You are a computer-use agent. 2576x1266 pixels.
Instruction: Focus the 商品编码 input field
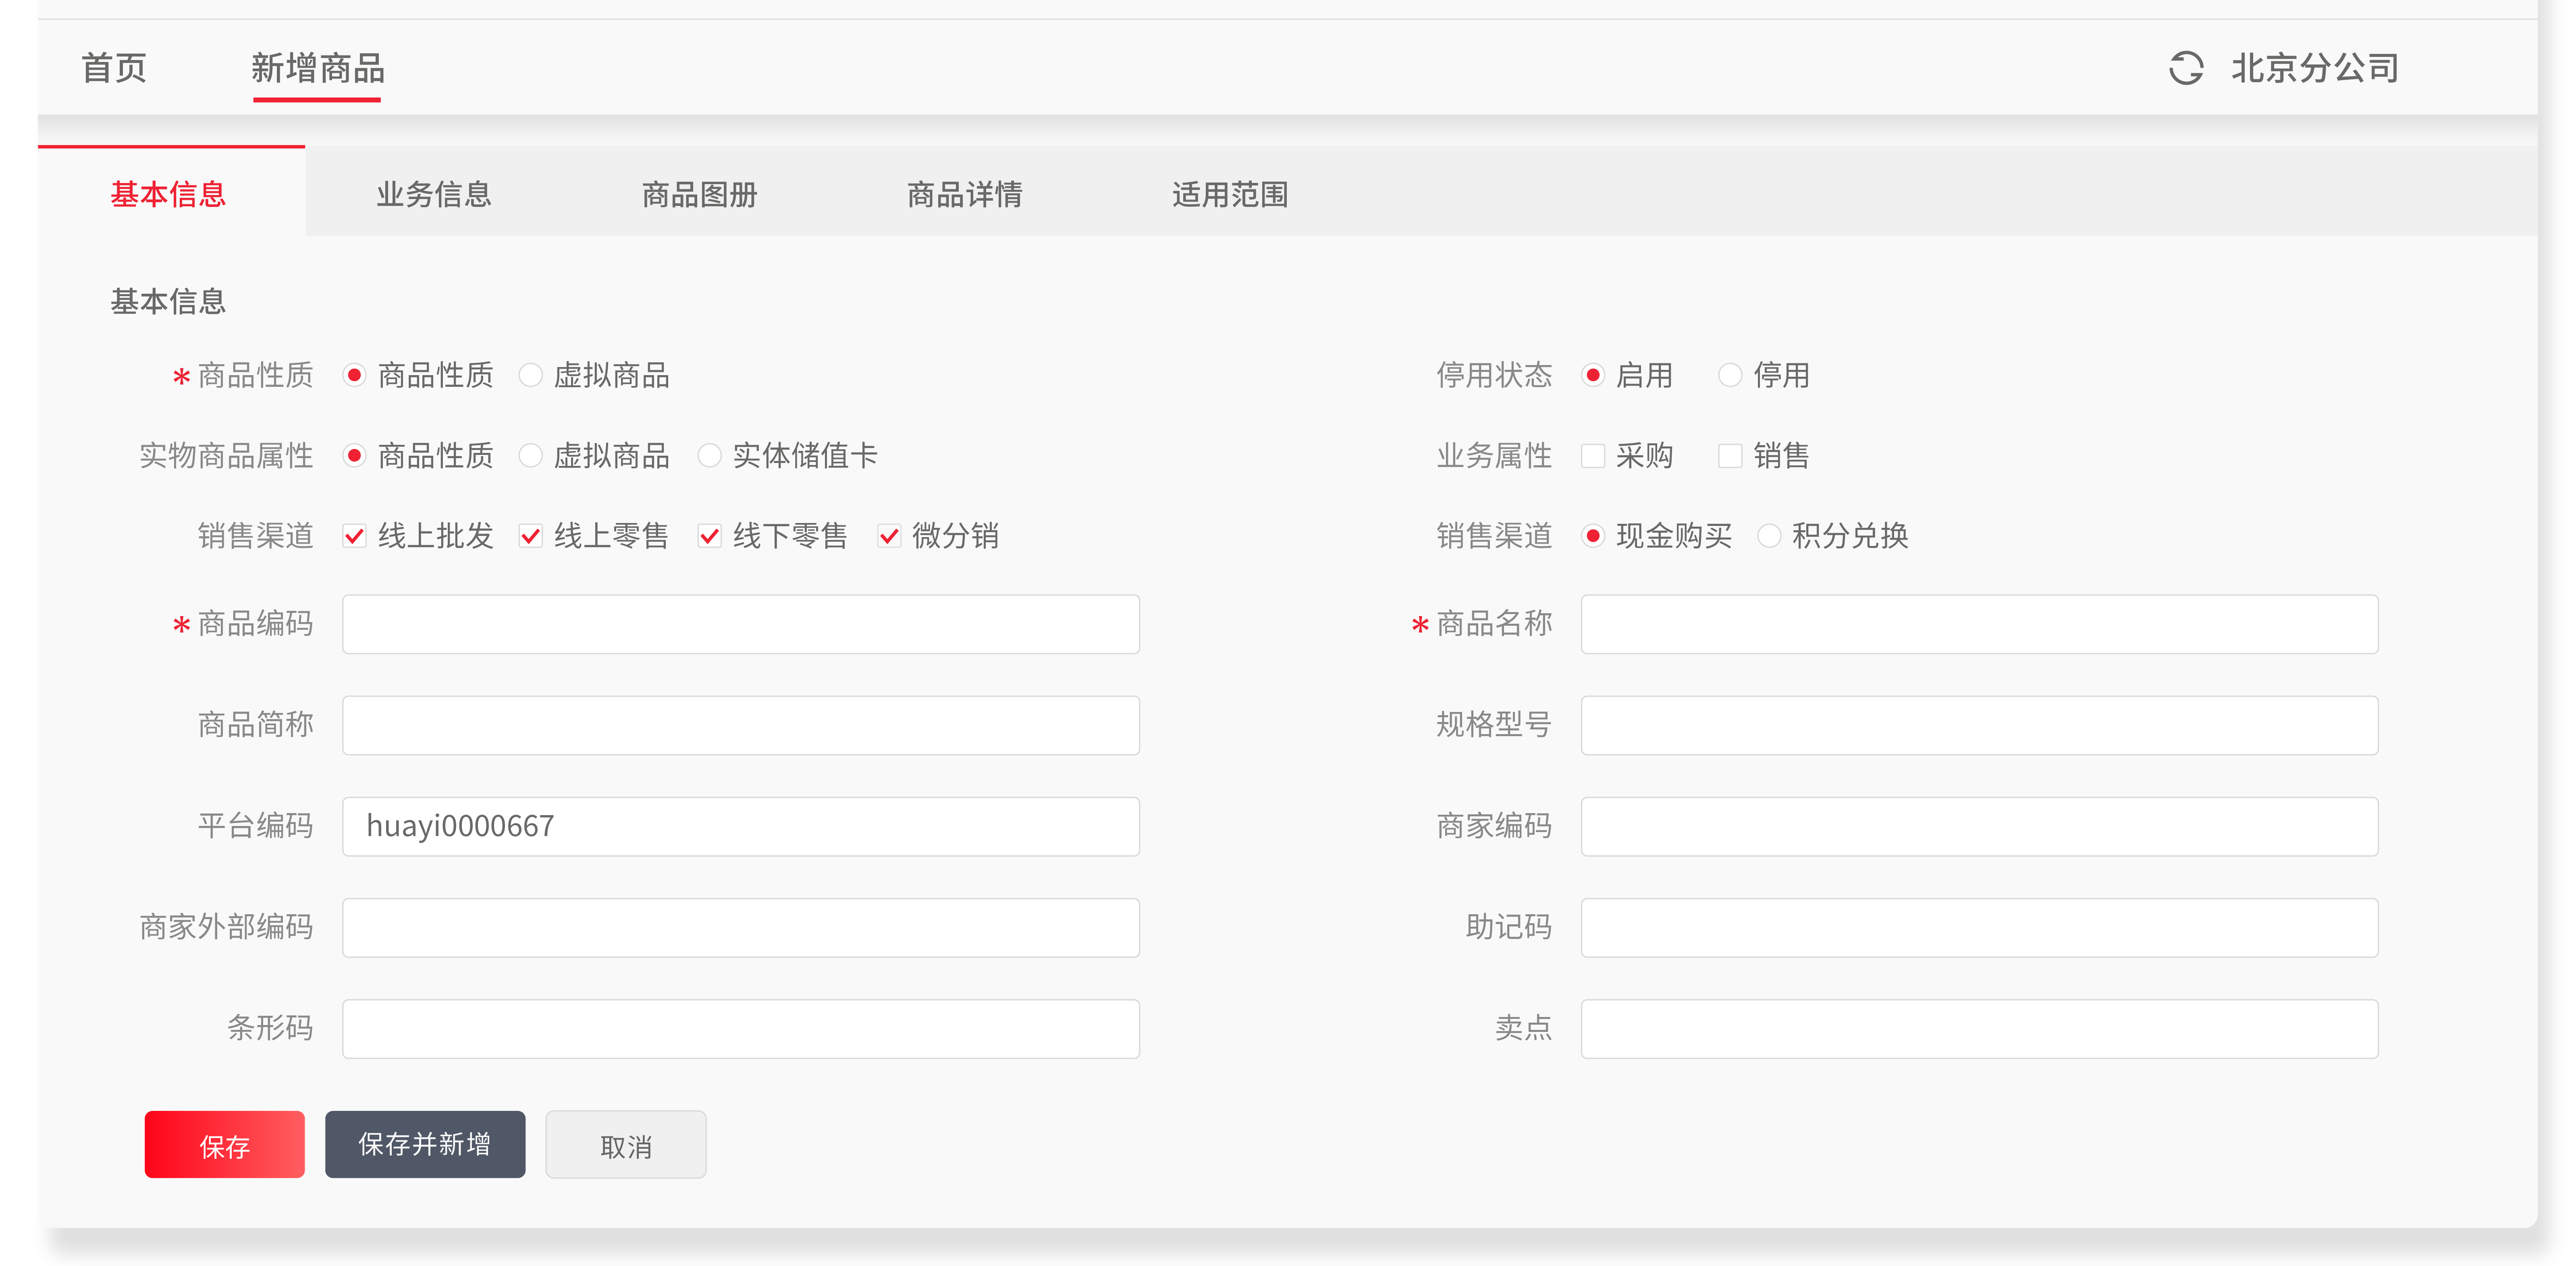click(741, 624)
